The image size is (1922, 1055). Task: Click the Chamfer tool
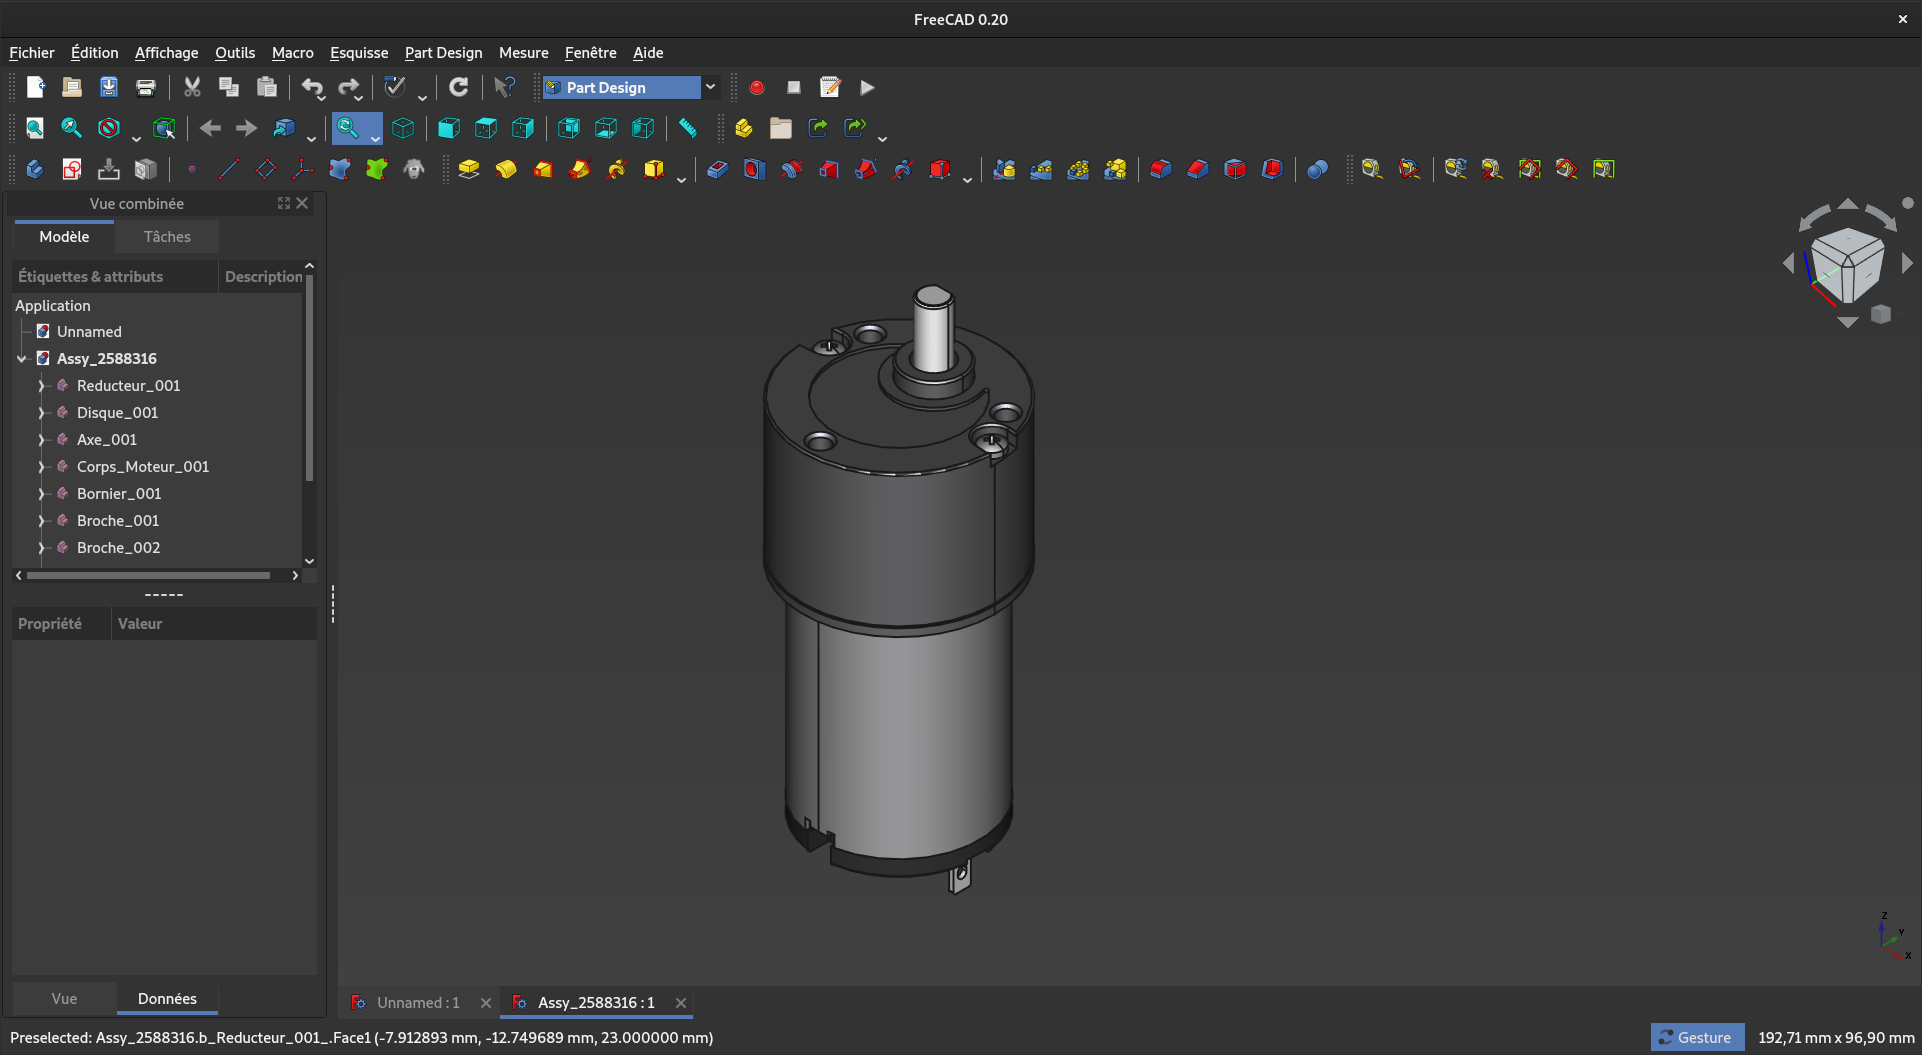coord(1198,169)
